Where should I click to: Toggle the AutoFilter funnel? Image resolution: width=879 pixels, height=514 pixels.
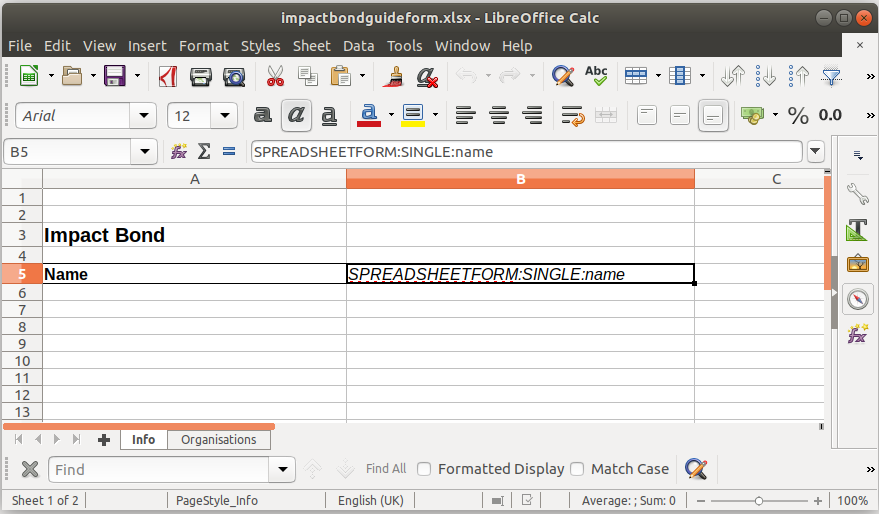831,76
